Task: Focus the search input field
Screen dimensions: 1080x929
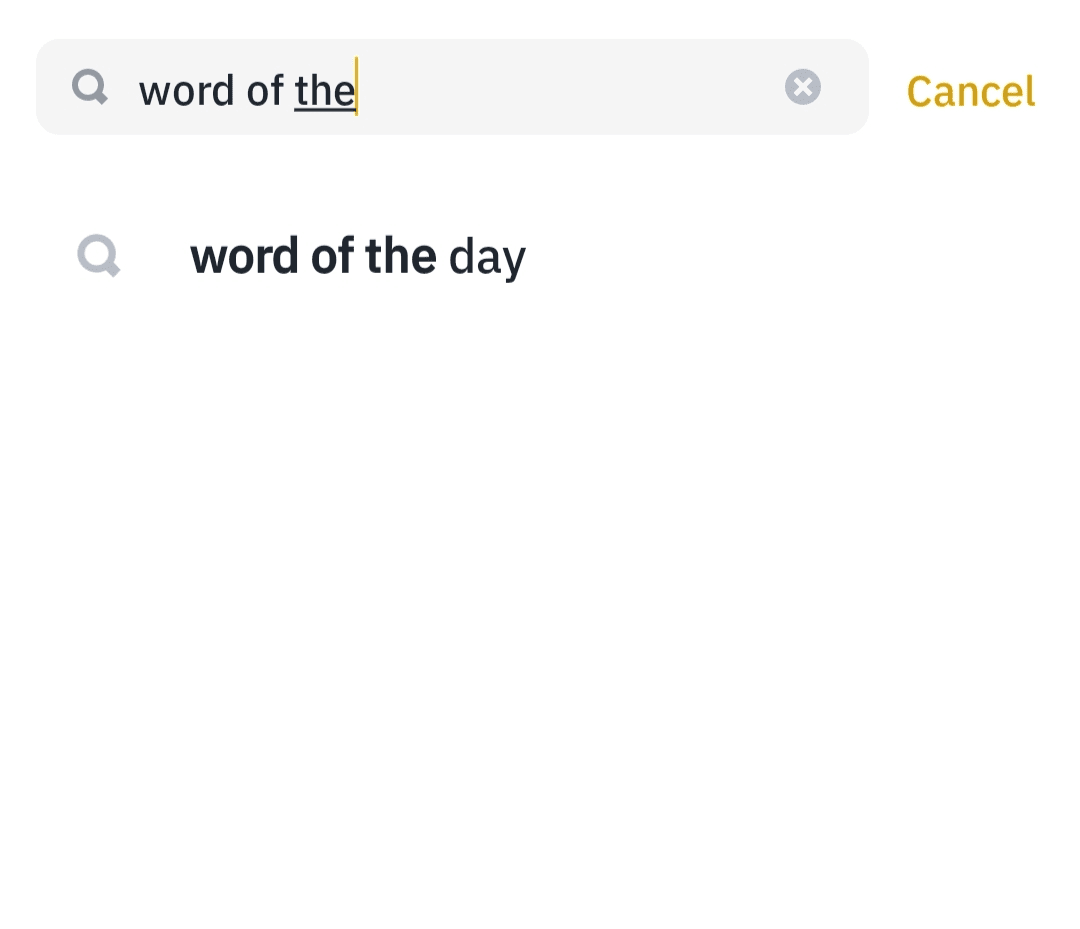Action: (450, 88)
